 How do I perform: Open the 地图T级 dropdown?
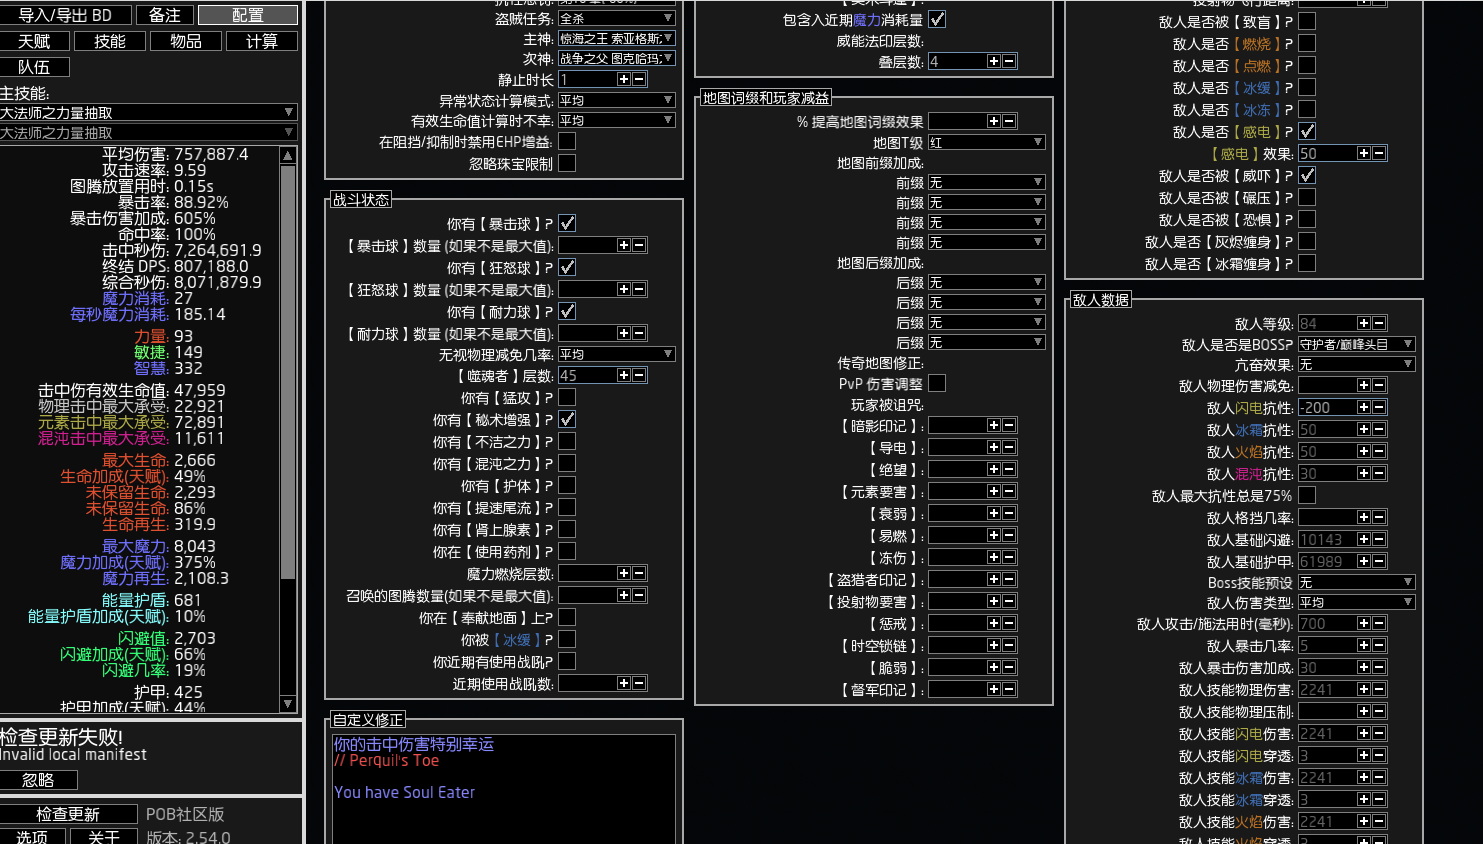[x=986, y=142]
